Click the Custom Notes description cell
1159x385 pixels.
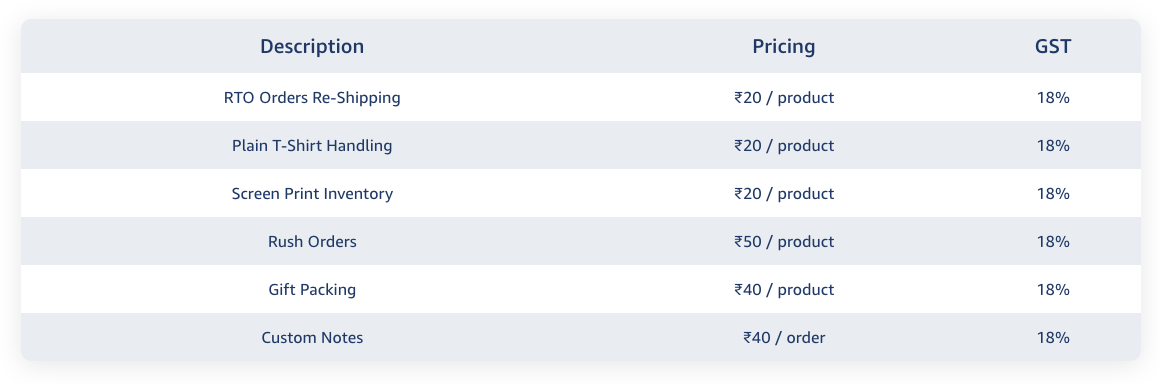(x=312, y=338)
